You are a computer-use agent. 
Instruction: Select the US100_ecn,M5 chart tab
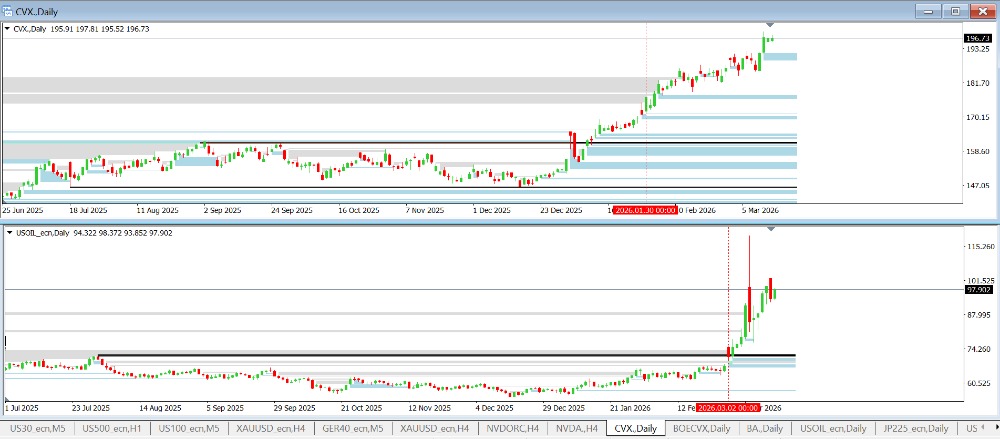coord(189,428)
